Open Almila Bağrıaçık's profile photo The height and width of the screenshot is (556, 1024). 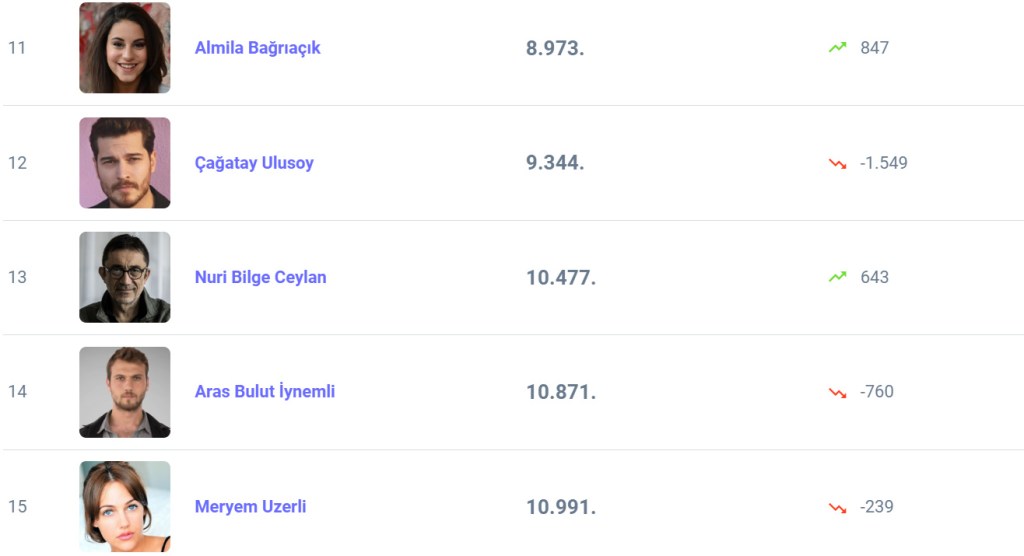click(x=125, y=48)
